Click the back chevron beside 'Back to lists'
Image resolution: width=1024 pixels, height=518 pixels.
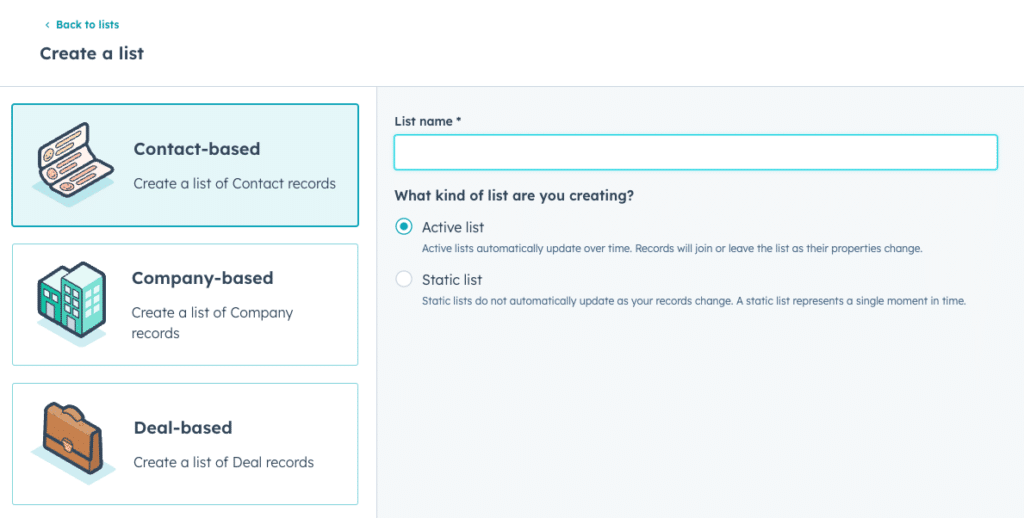[47, 25]
